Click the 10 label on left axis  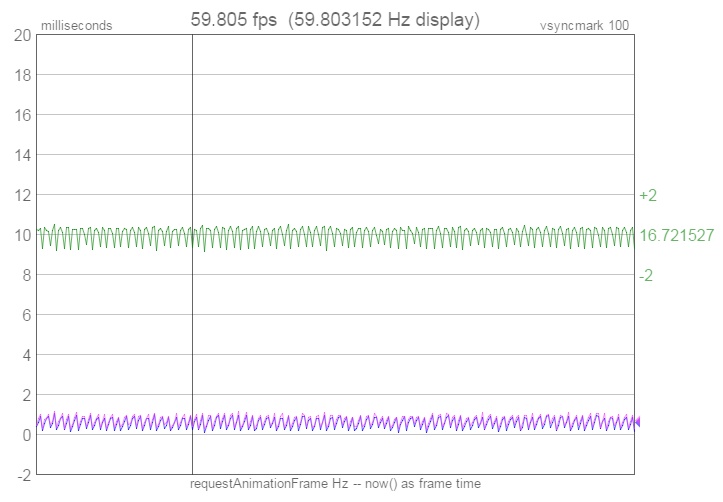point(20,235)
